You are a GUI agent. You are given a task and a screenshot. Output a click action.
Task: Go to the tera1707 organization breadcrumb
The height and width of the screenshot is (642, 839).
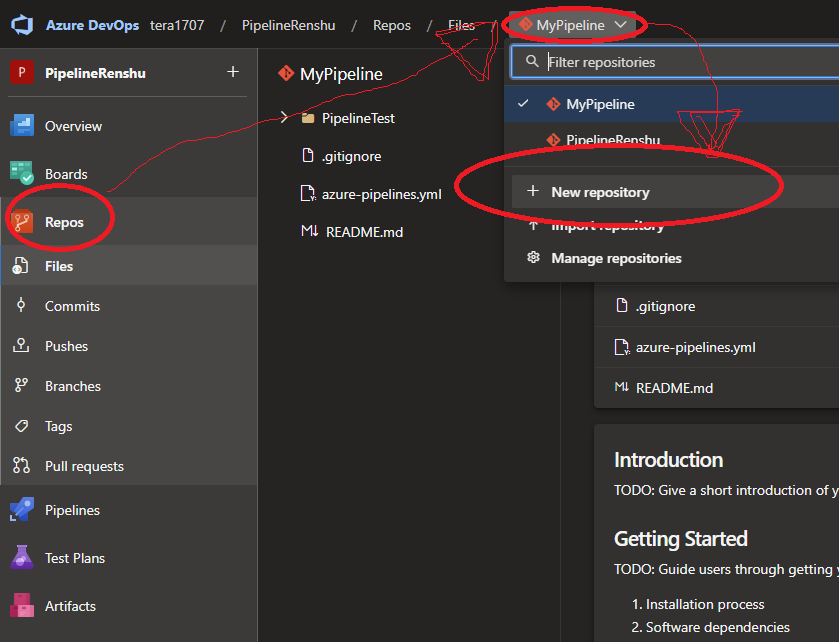point(177,25)
